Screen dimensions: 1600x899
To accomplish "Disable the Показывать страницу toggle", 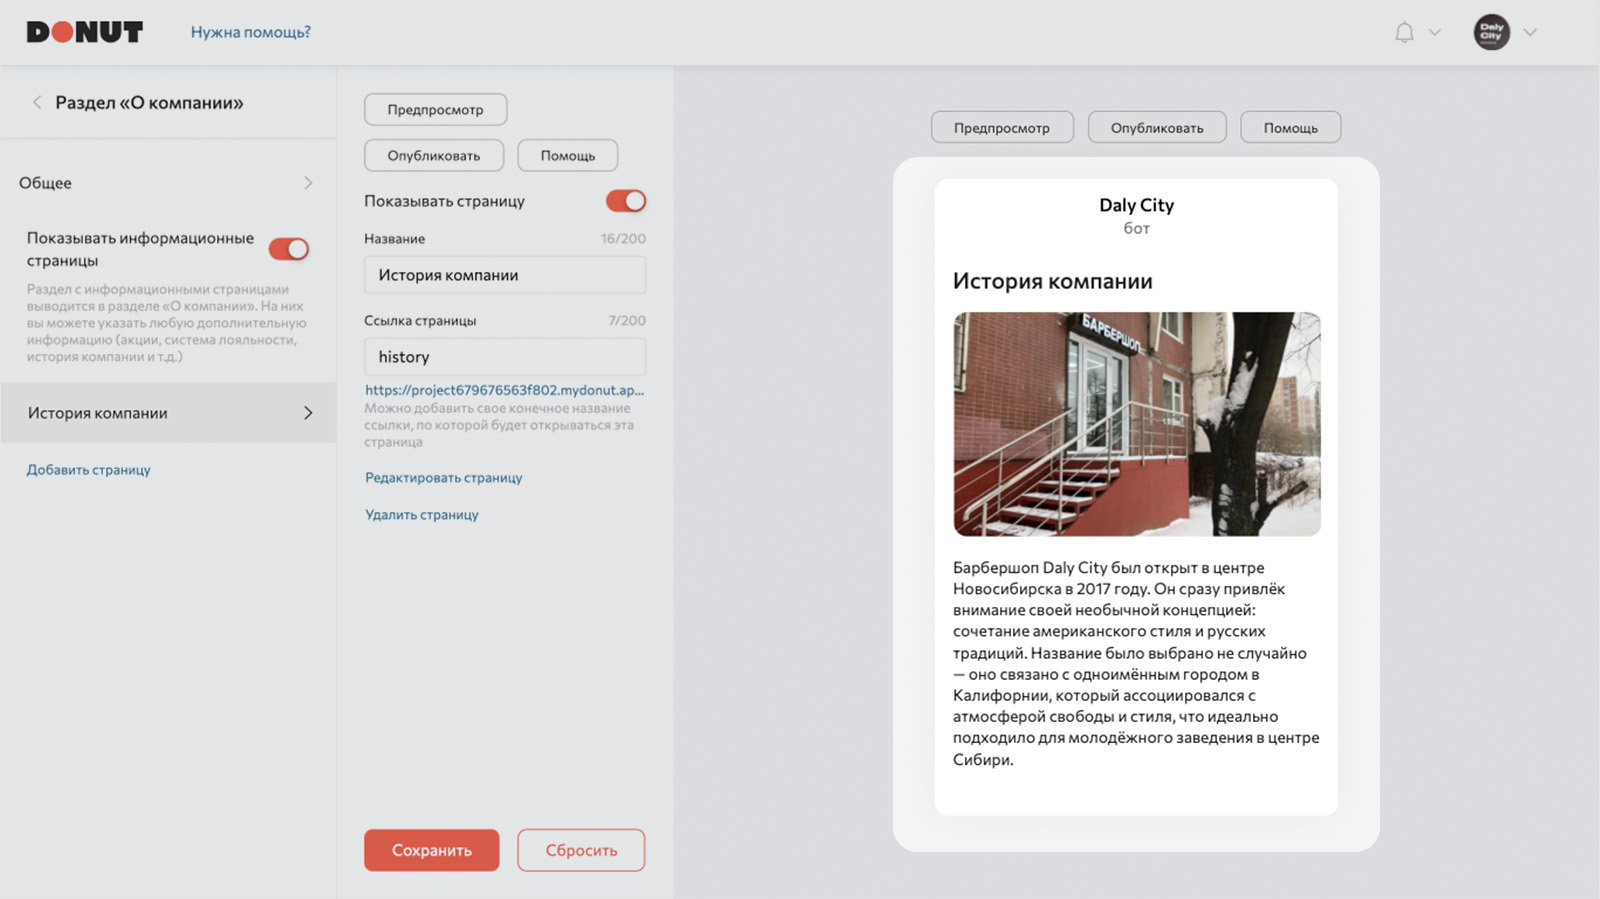I will point(626,201).
